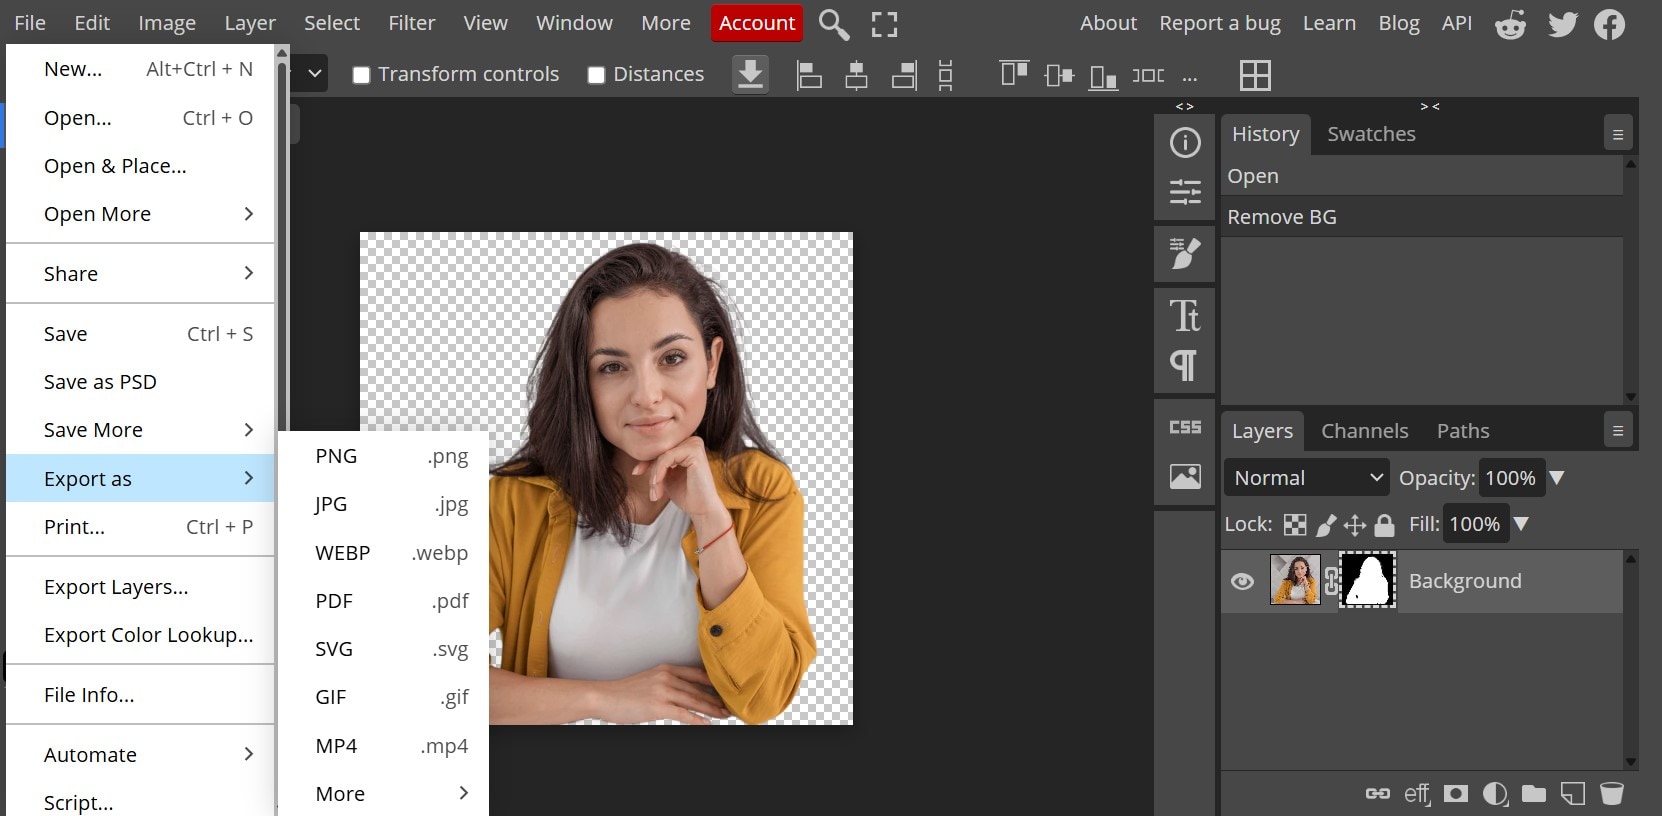Screen dimensions: 1662x816
Task: Expand the Opacity slider arrow
Action: (x=1556, y=478)
